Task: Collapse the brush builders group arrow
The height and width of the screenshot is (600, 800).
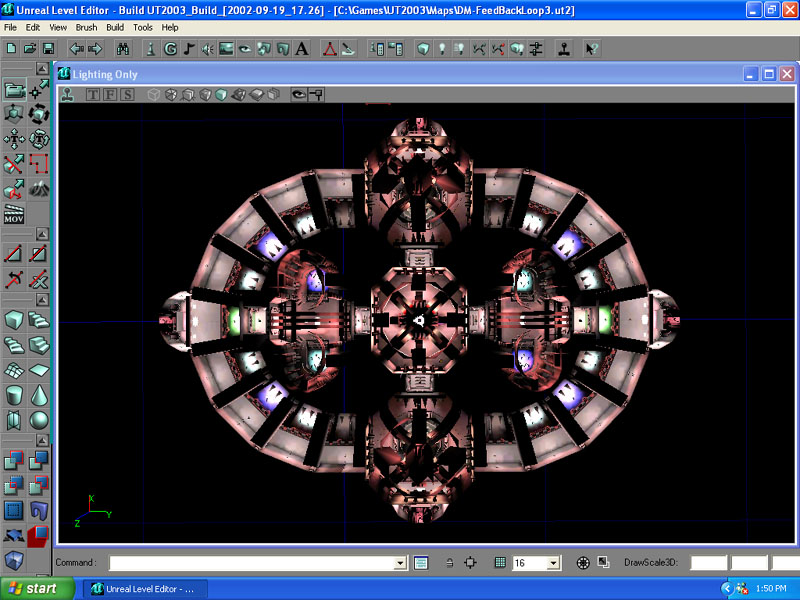Action: click(x=41, y=299)
